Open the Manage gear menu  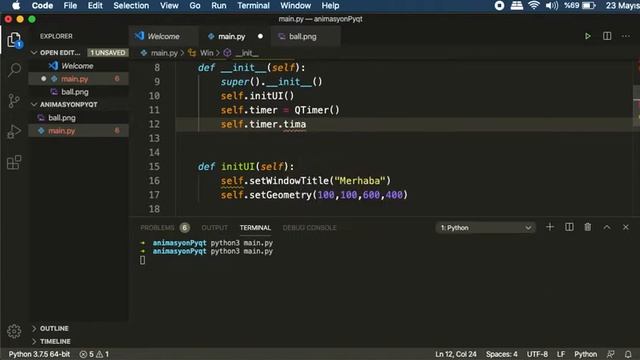click(14, 331)
